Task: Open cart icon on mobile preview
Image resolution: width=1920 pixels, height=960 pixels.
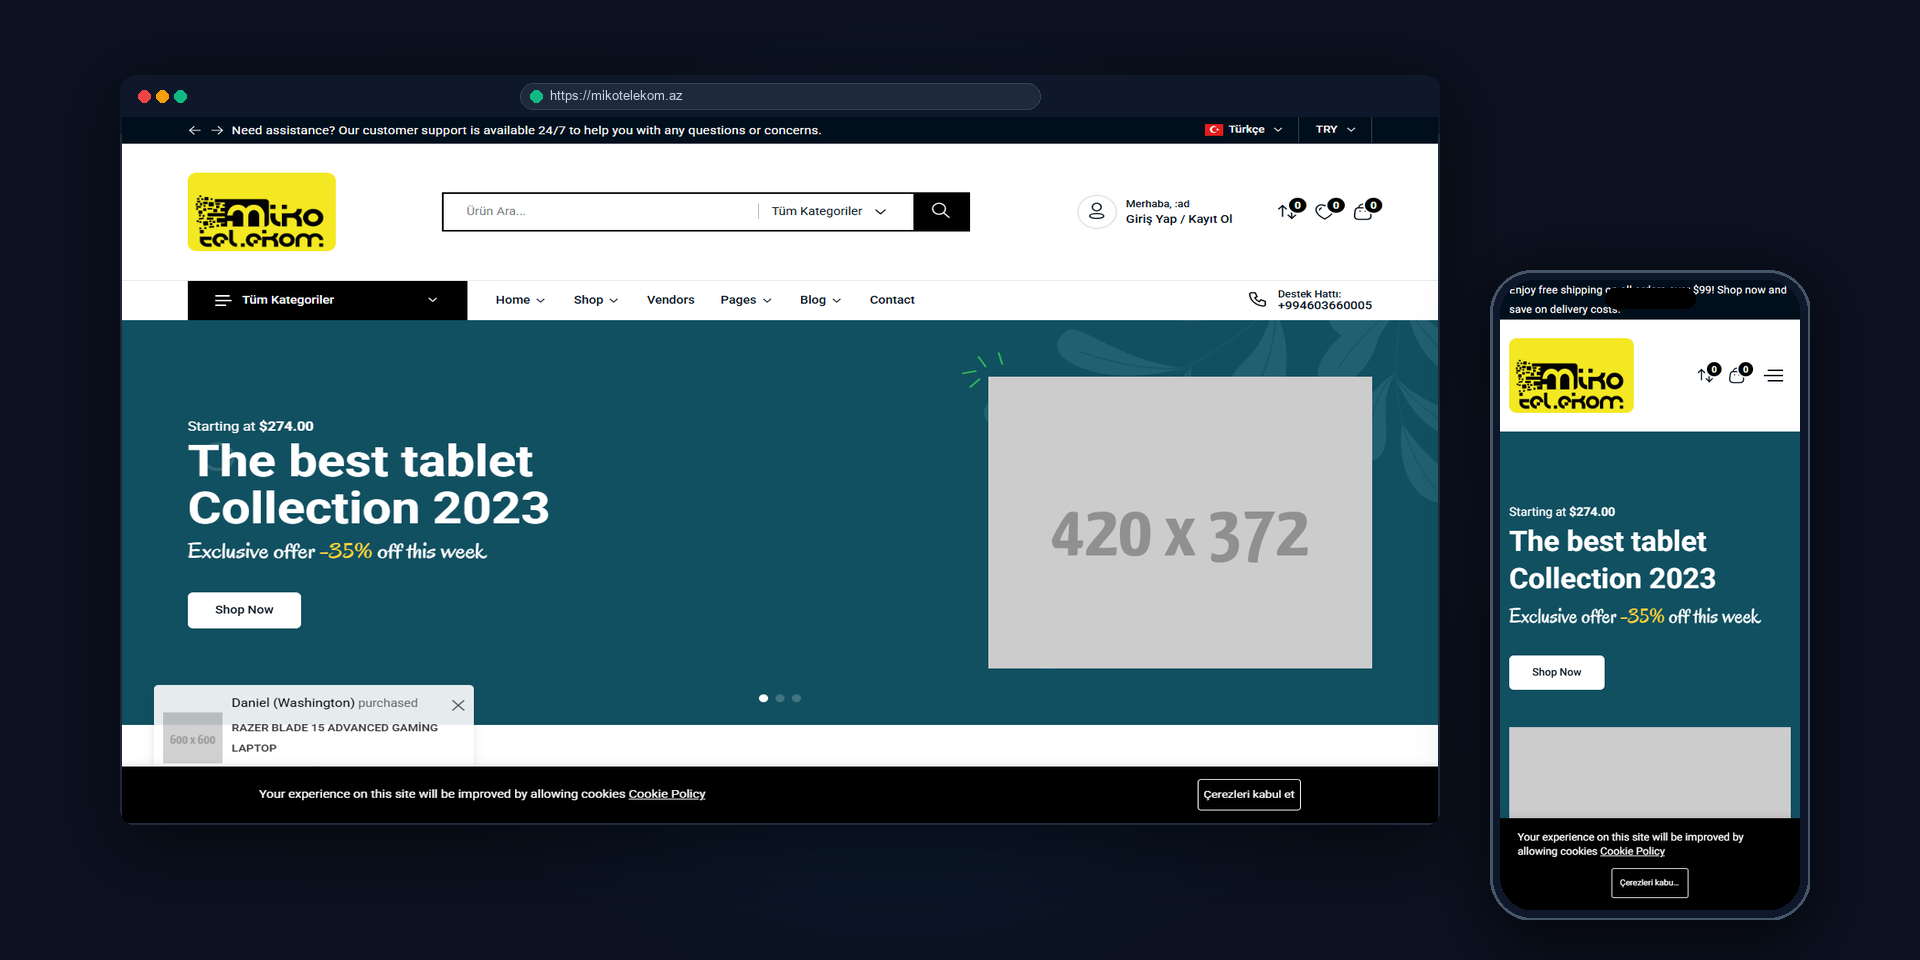Action: pos(1737,376)
